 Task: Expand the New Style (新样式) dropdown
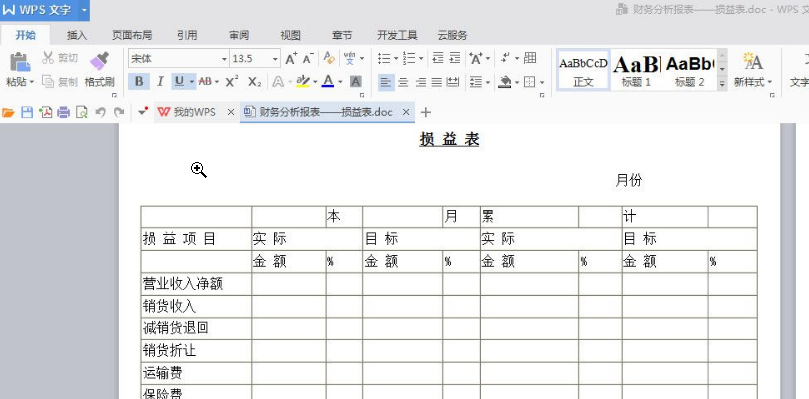(770, 82)
